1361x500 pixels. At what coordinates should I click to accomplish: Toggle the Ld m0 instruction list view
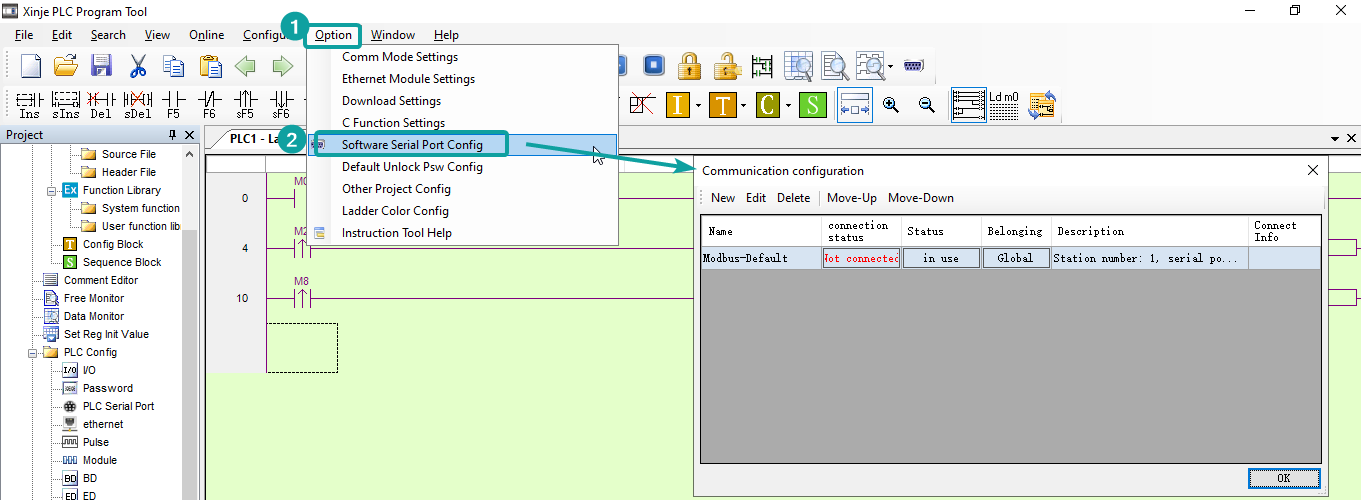point(1003,105)
